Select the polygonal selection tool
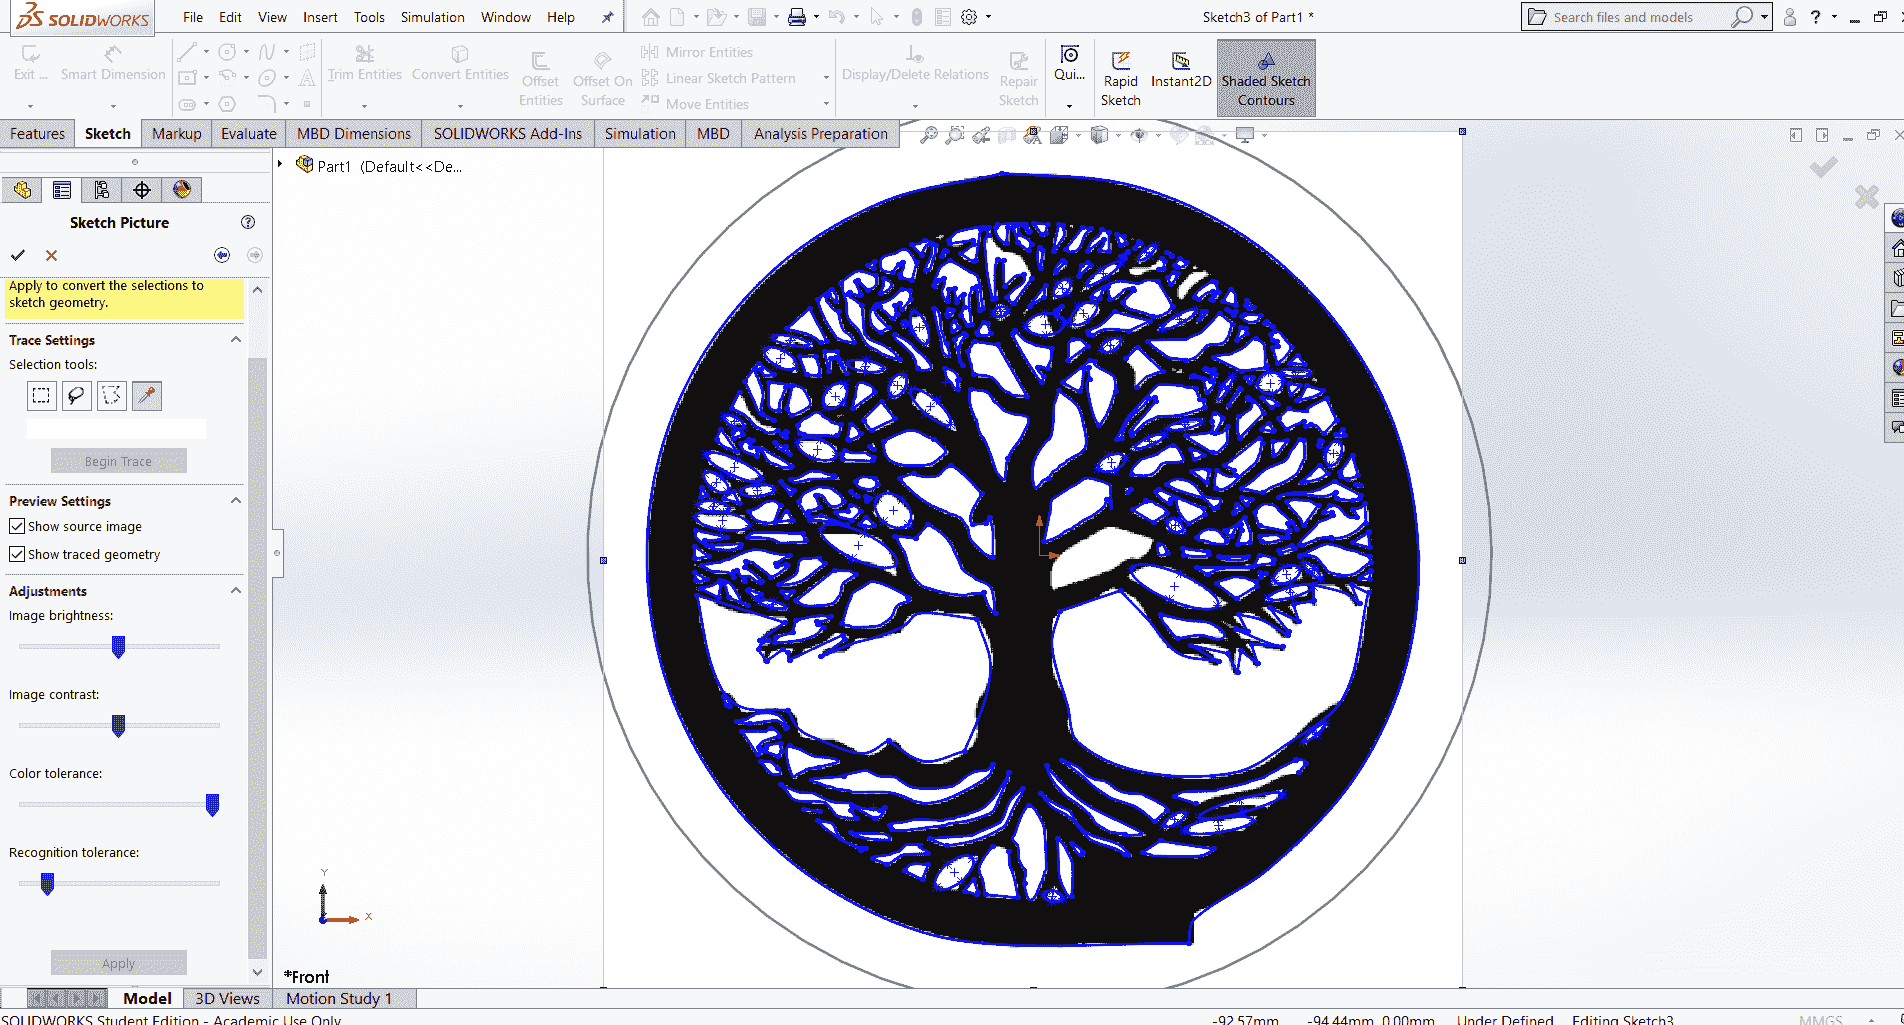This screenshot has width=1904, height=1025. click(111, 396)
